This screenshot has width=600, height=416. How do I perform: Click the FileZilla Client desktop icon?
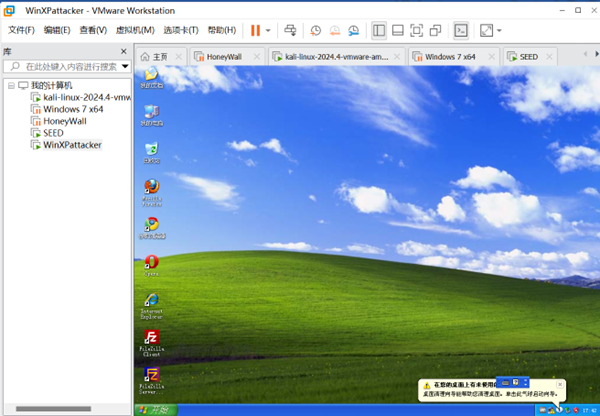point(152,343)
